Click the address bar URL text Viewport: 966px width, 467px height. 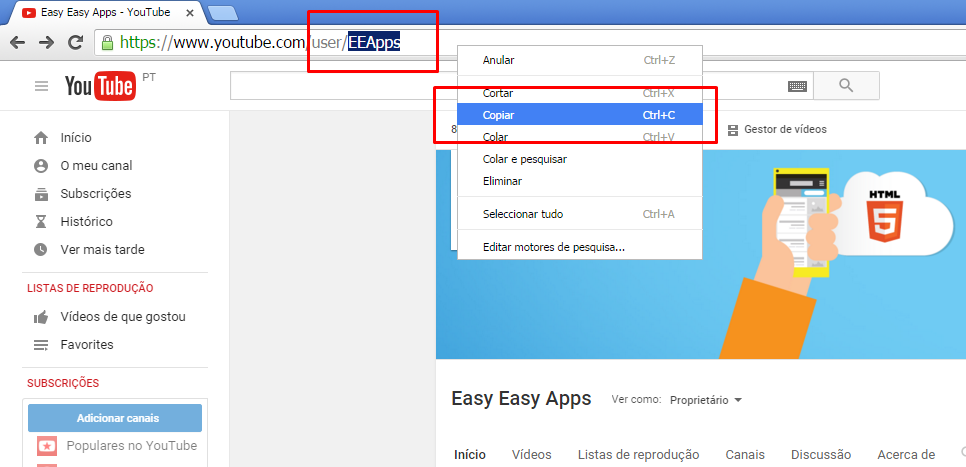tap(260, 43)
